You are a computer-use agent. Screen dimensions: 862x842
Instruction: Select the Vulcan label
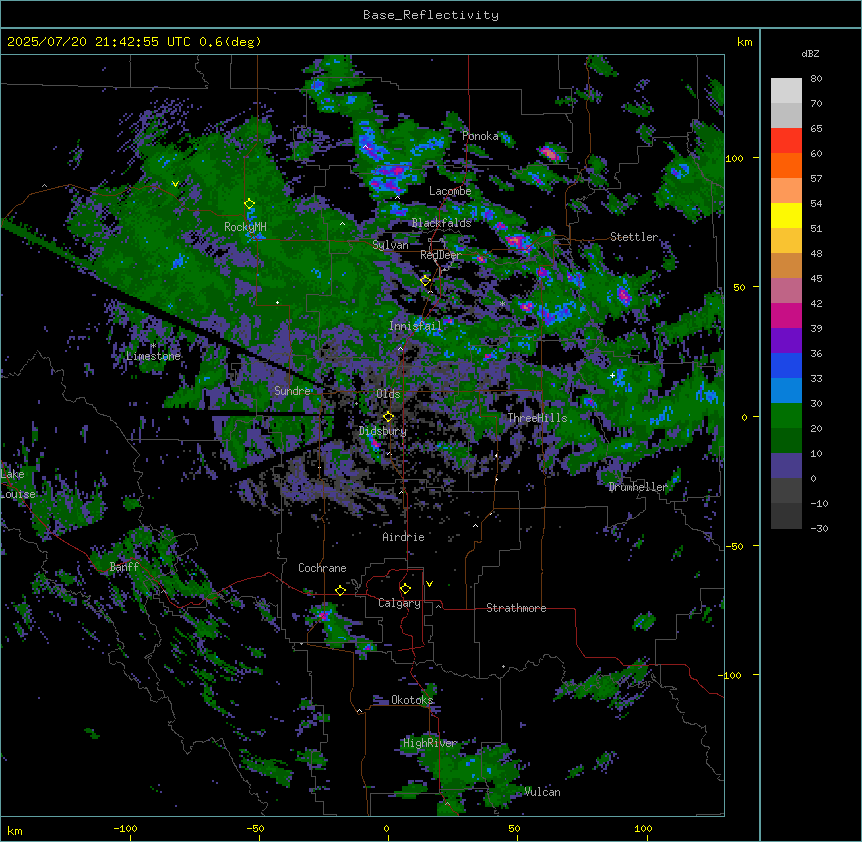click(x=542, y=792)
